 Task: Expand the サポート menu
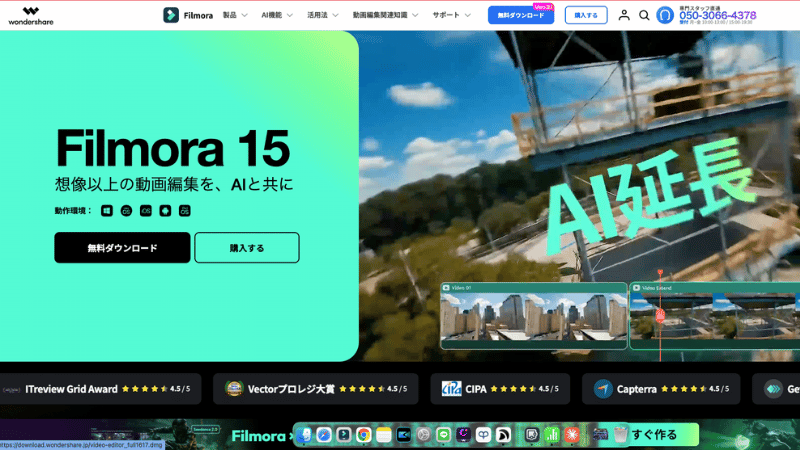(x=452, y=15)
